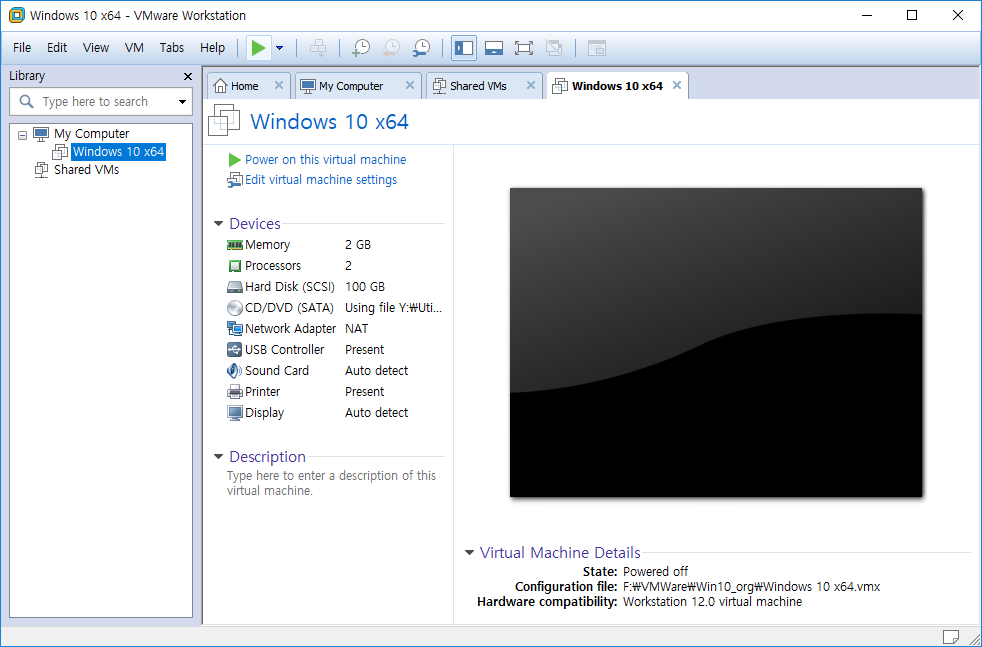Click the configuration file path text
982x647 pixels.
(x=752, y=587)
